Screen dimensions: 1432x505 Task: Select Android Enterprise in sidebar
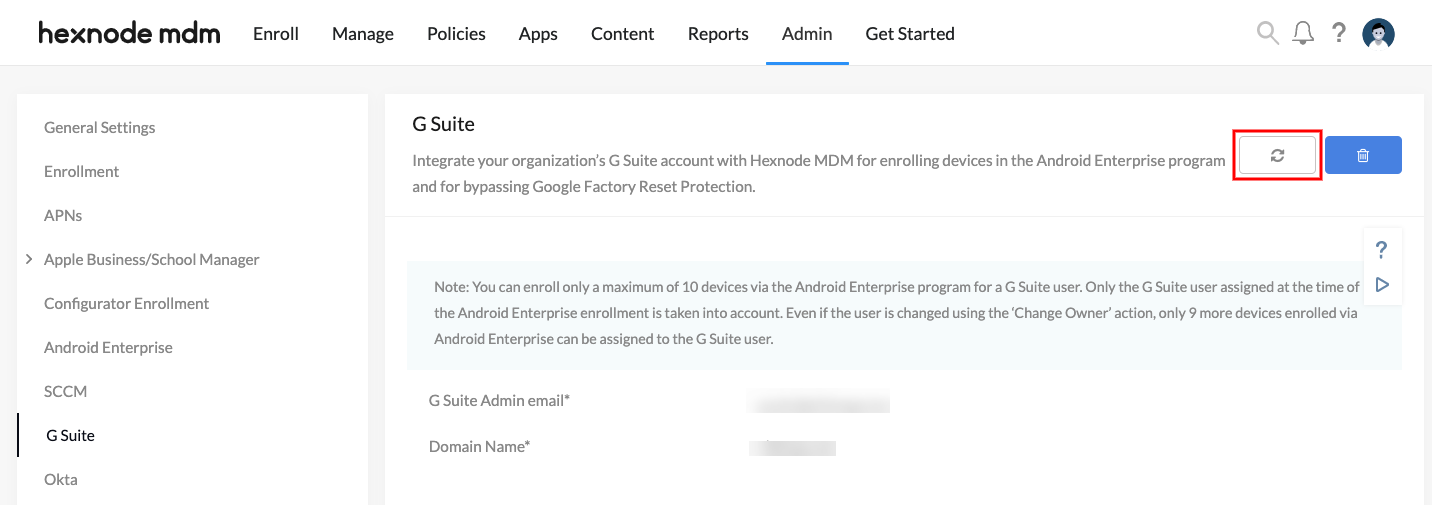tap(108, 347)
